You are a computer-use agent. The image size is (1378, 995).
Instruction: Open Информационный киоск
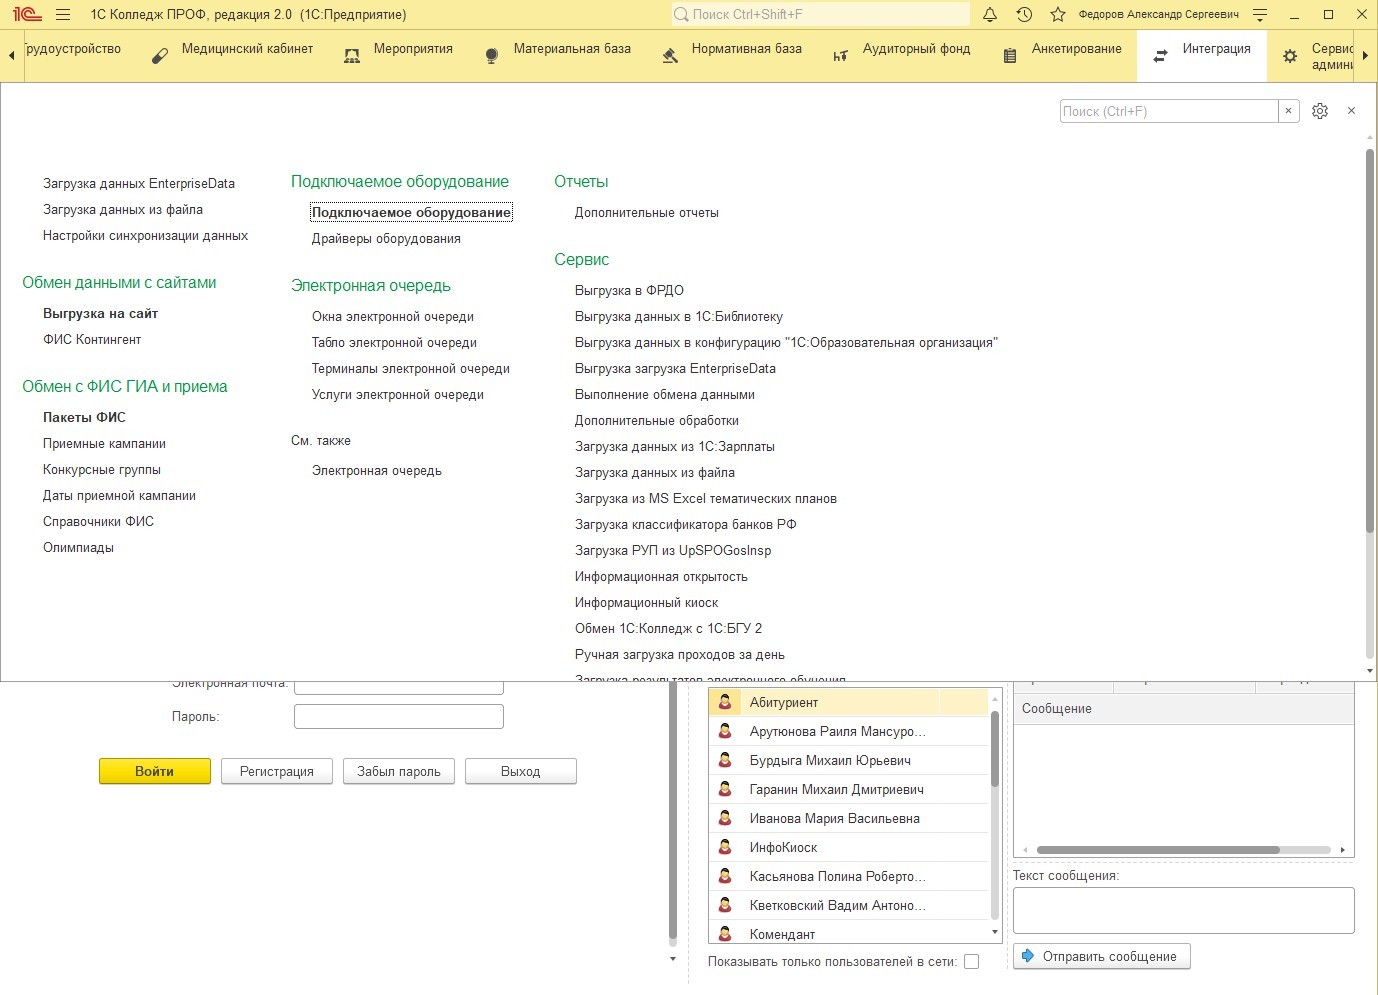[646, 602]
